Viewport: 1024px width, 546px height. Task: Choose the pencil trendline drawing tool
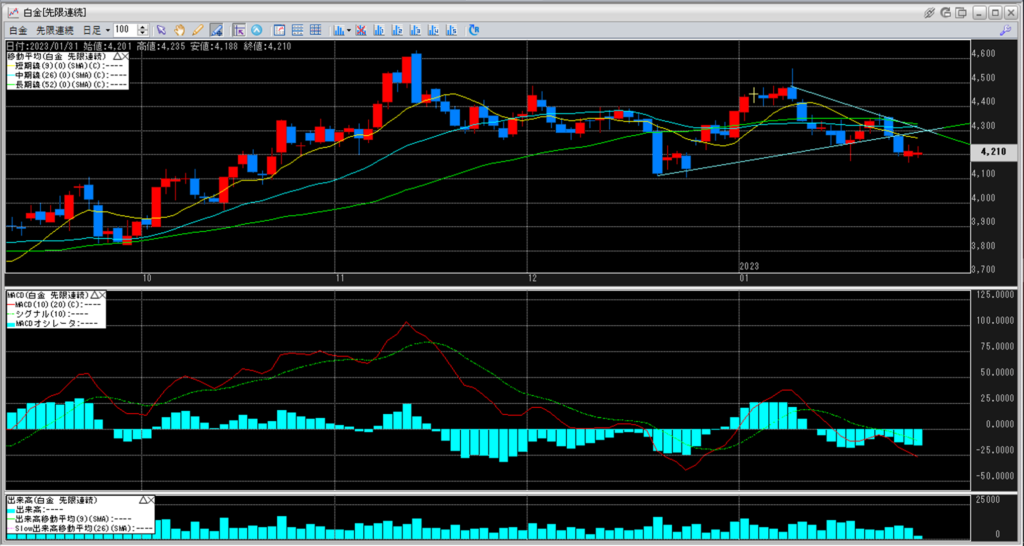click(x=197, y=30)
